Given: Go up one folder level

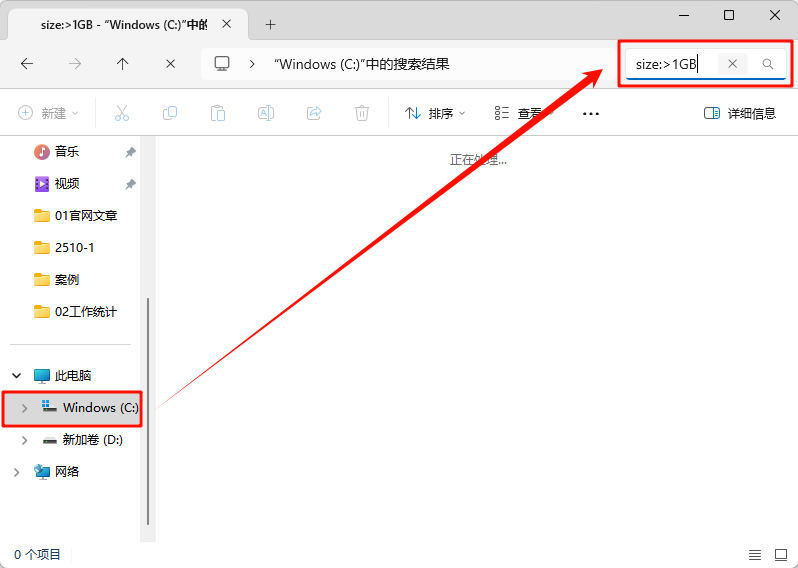Looking at the screenshot, I should pyautogui.click(x=123, y=64).
